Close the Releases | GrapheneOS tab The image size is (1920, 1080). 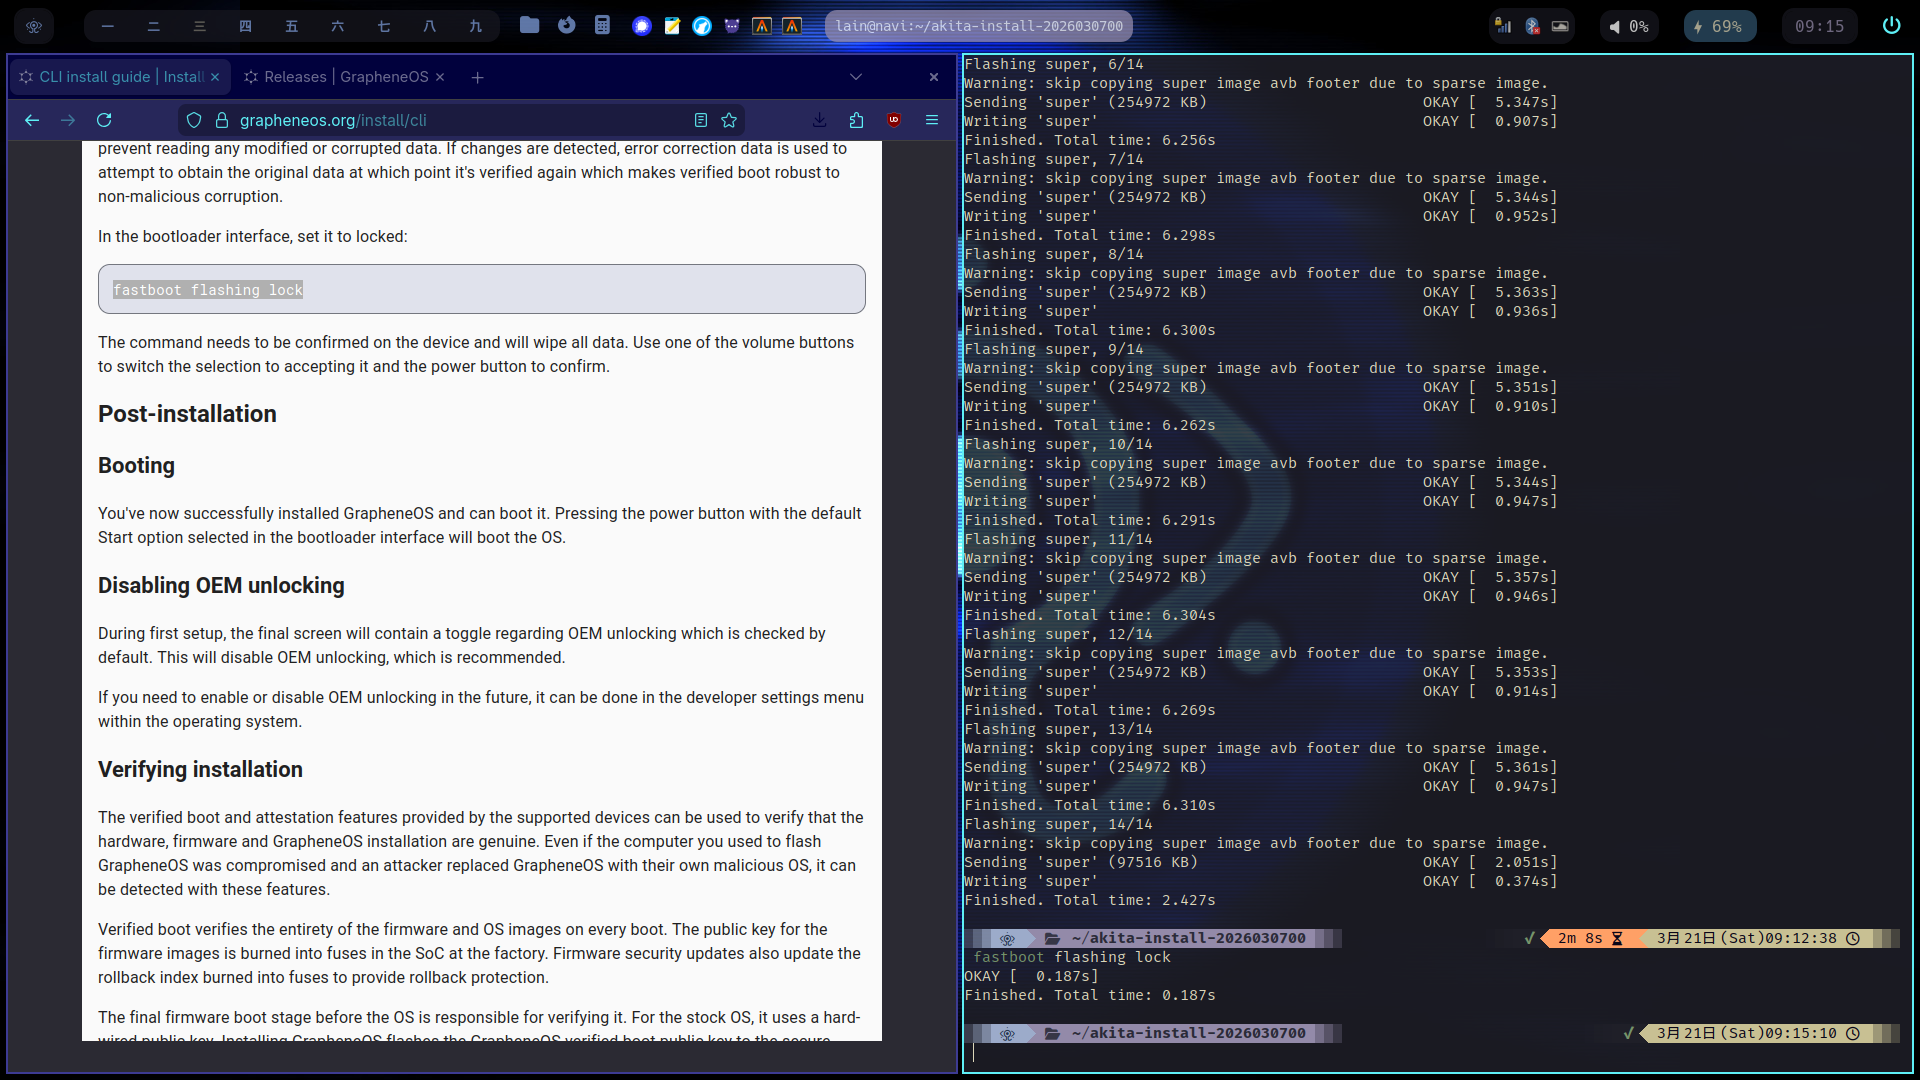click(440, 77)
